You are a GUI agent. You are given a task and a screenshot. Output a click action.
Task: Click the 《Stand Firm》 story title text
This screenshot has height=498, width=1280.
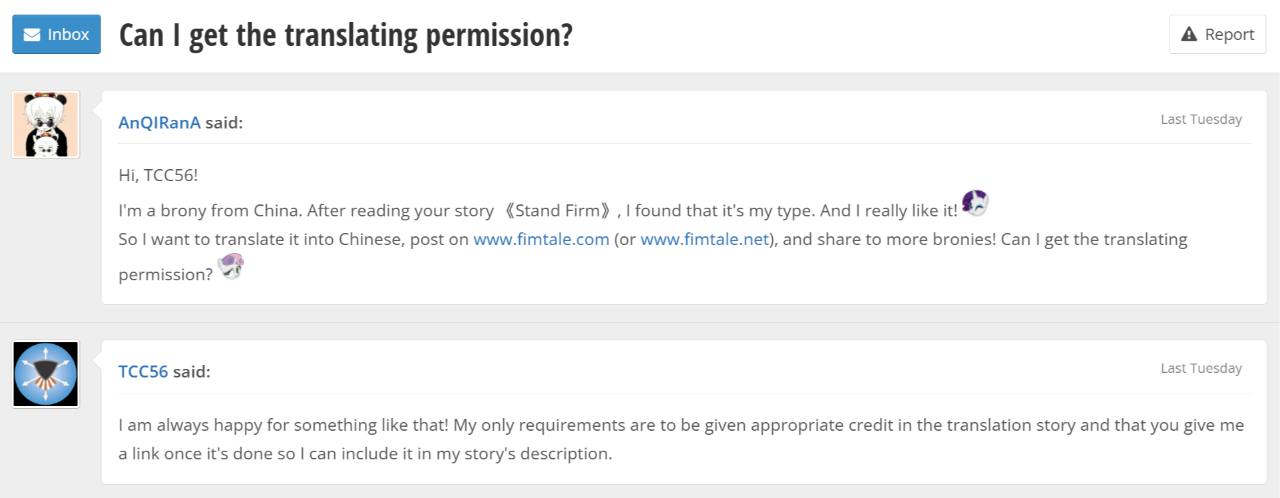pos(557,210)
